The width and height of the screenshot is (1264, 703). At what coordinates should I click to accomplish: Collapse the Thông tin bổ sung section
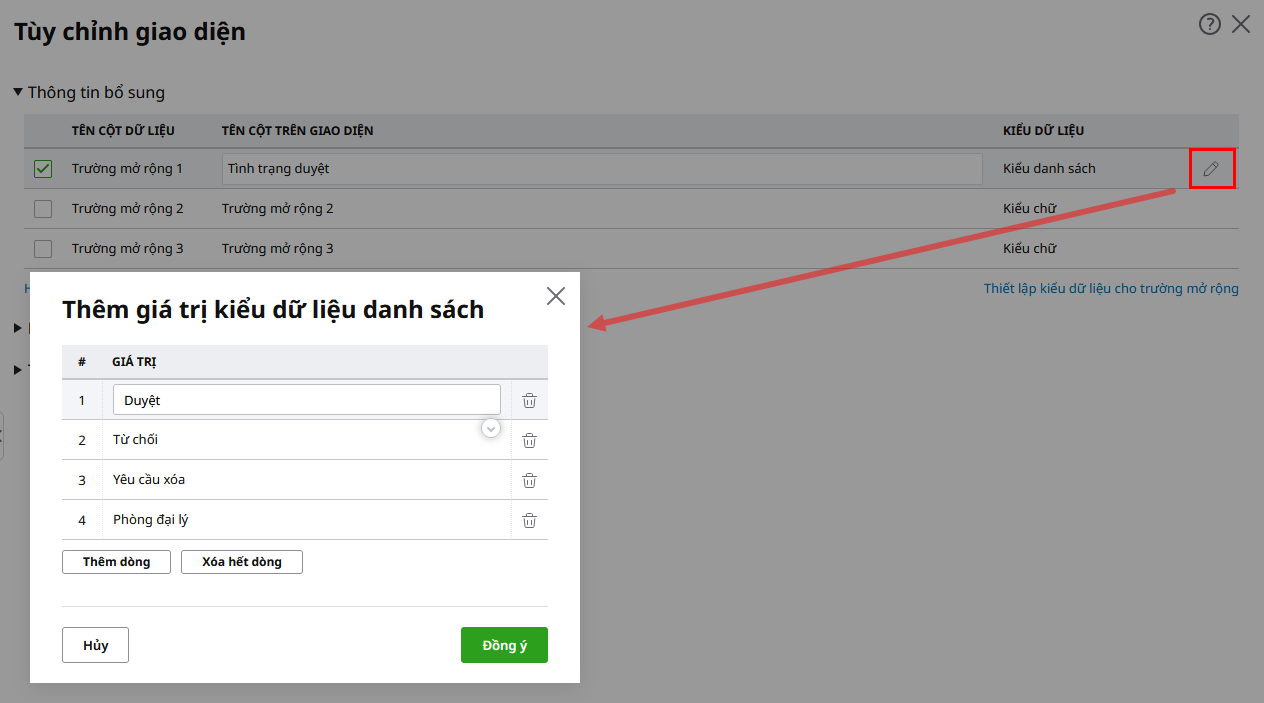(x=18, y=92)
